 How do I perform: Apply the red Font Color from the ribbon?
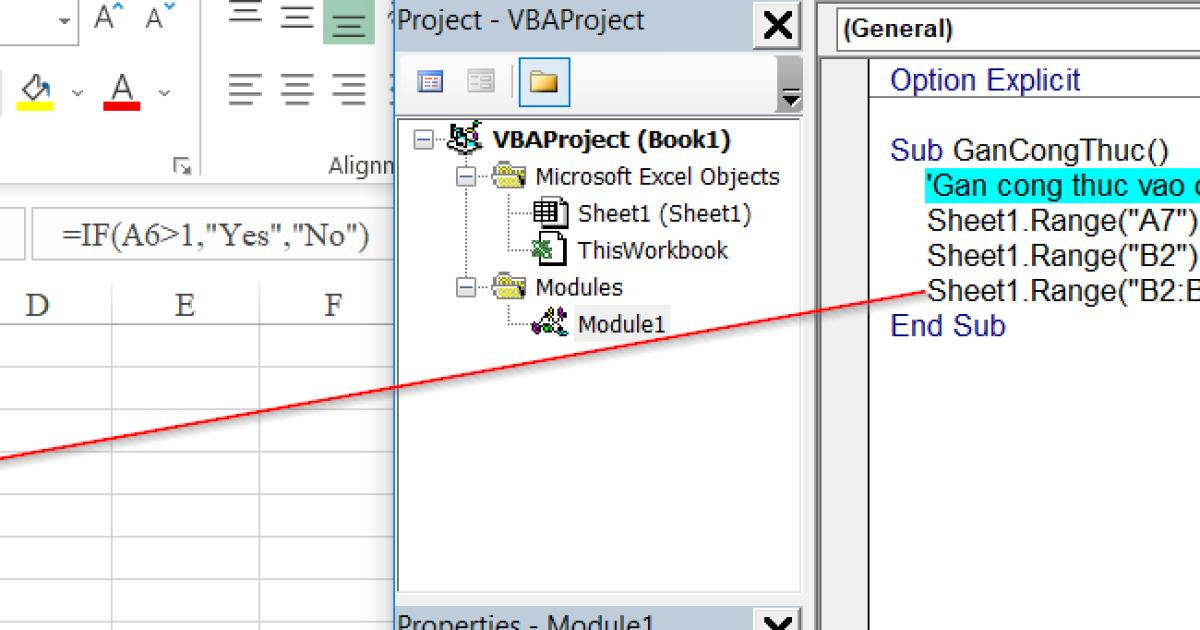[x=118, y=93]
